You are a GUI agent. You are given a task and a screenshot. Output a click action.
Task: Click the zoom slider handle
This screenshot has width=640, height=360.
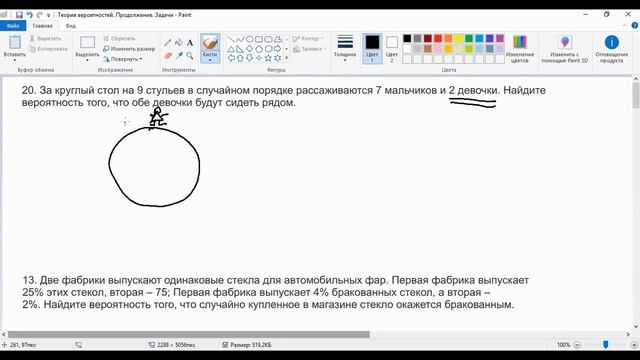pyautogui.click(x=606, y=345)
